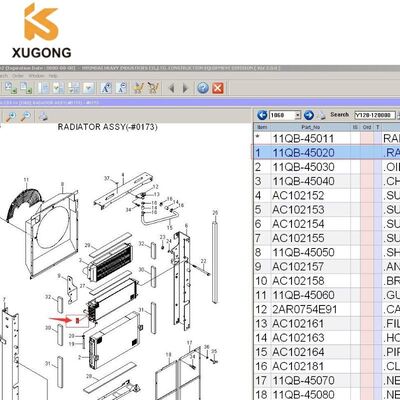Click the checklist page toolbar icon

(58, 88)
